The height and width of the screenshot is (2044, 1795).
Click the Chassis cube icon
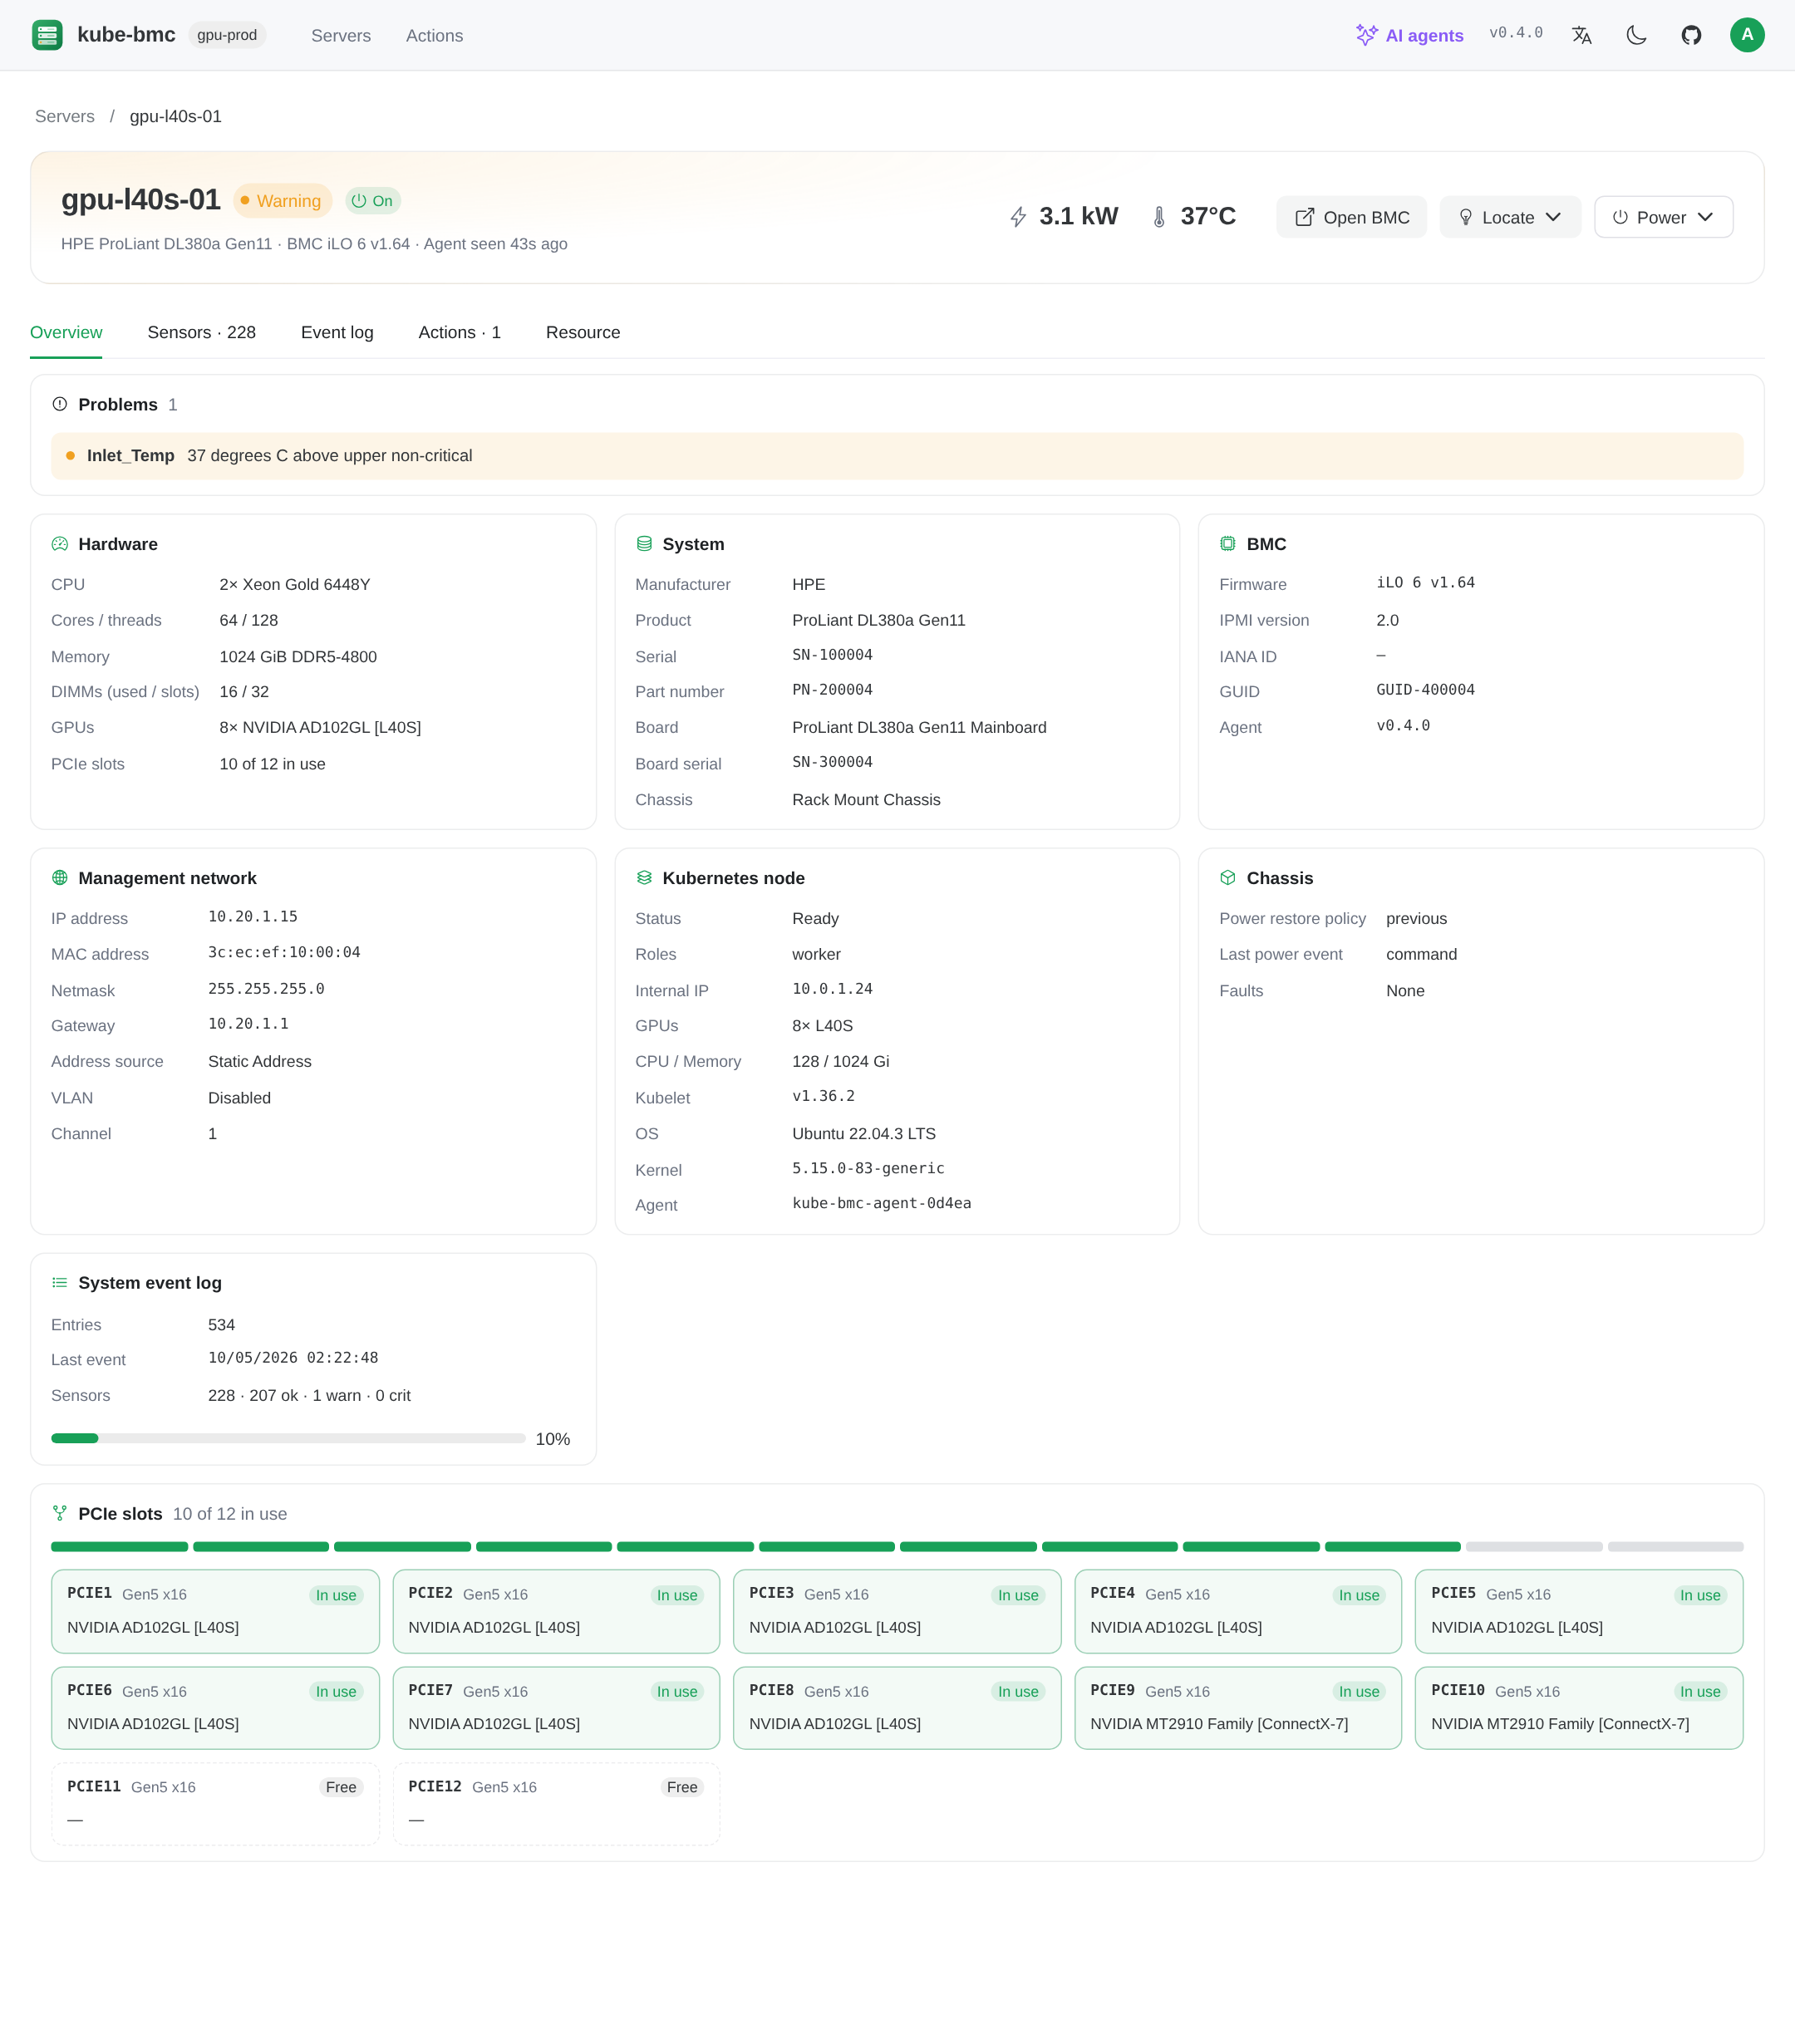click(1228, 878)
